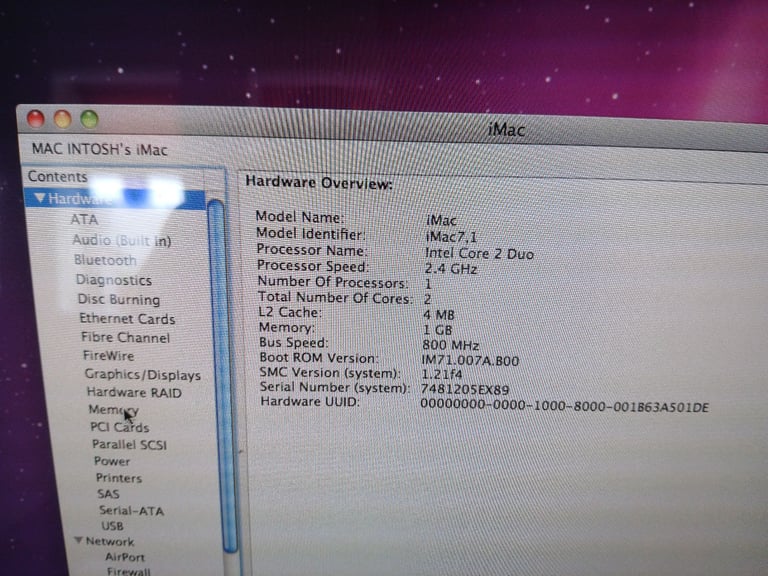
Task: Click the 800 MHz bus speed value
Action: click(x=451, y=345)
